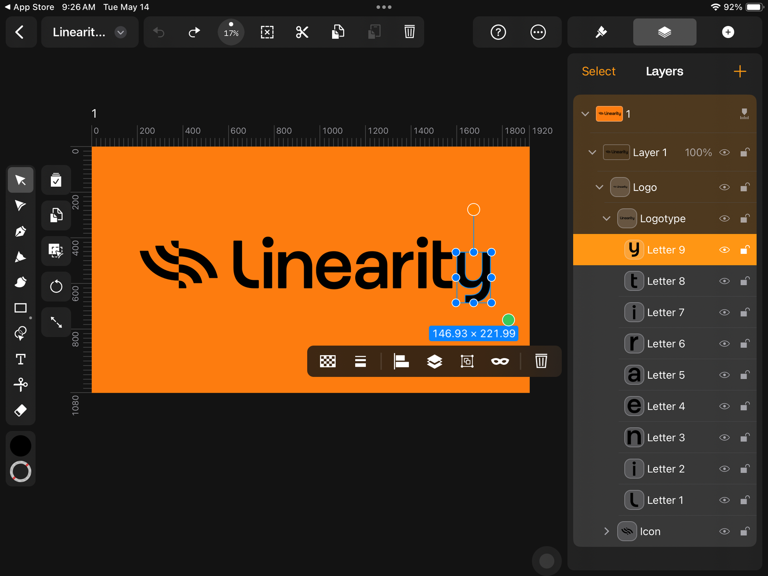Tap the artboard 1 thumbnail
This screenshot has width=768, height=576.
[x=609, y=114]
